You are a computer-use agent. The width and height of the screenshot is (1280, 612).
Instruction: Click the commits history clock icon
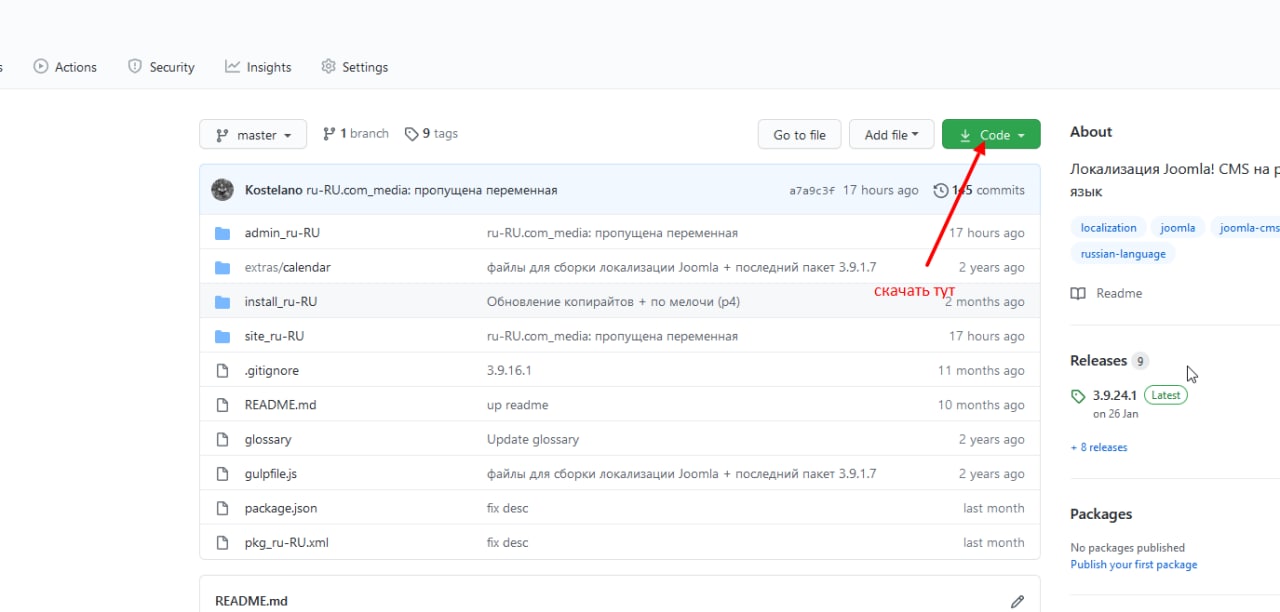(x=940, y=190)
